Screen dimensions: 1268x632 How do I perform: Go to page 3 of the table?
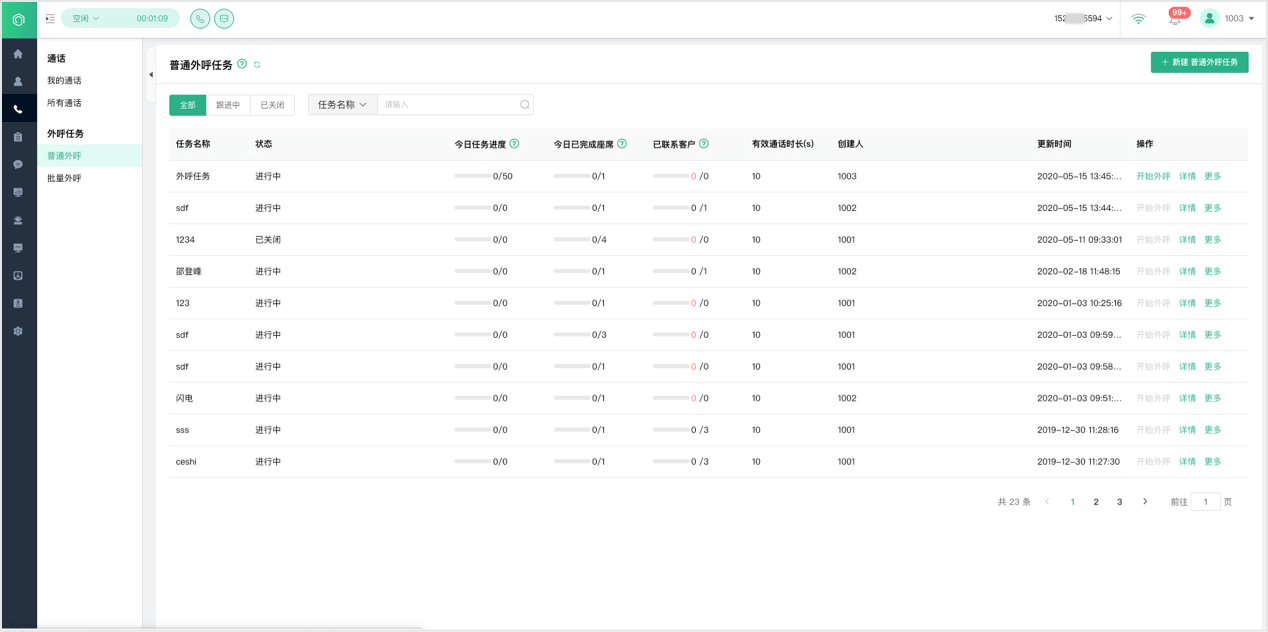1119,502
